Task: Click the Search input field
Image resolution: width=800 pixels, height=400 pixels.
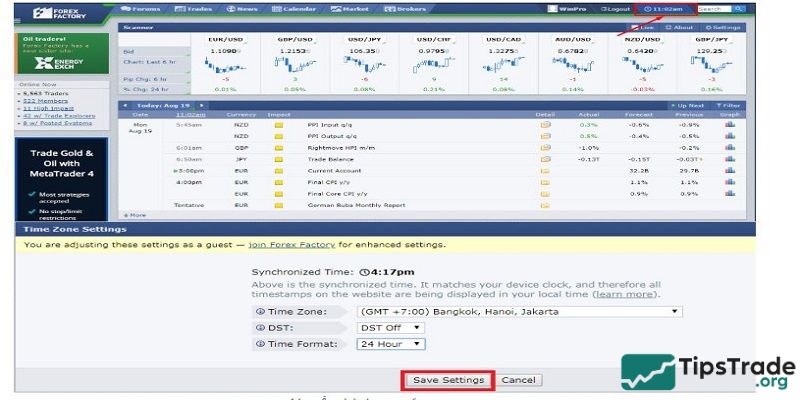Action: pos(713,9)
